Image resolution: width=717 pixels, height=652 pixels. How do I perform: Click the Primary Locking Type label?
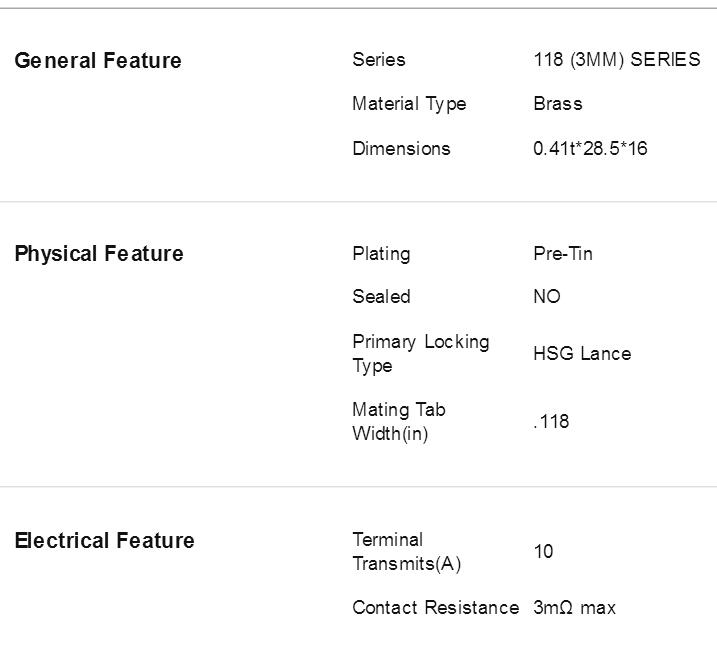tap(421, 354)
